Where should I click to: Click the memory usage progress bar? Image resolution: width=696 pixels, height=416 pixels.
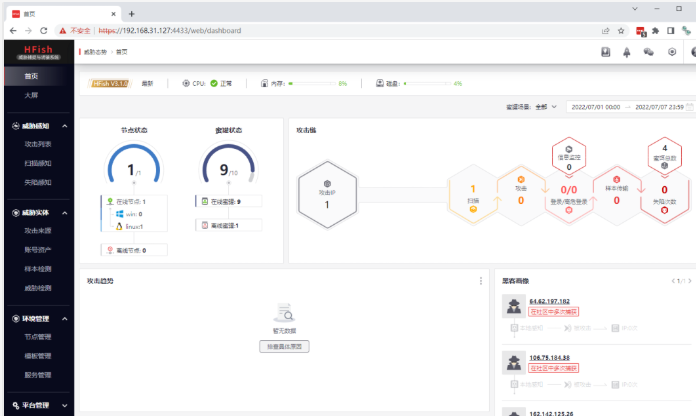[x=312, y=83]
